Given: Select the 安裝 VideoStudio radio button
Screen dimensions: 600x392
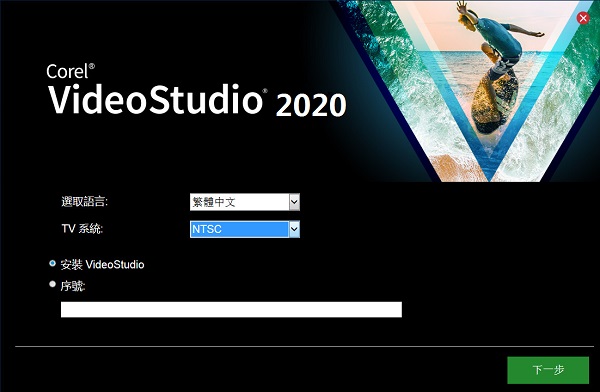Looking at the screenshot, I should [x=52, y=263].
